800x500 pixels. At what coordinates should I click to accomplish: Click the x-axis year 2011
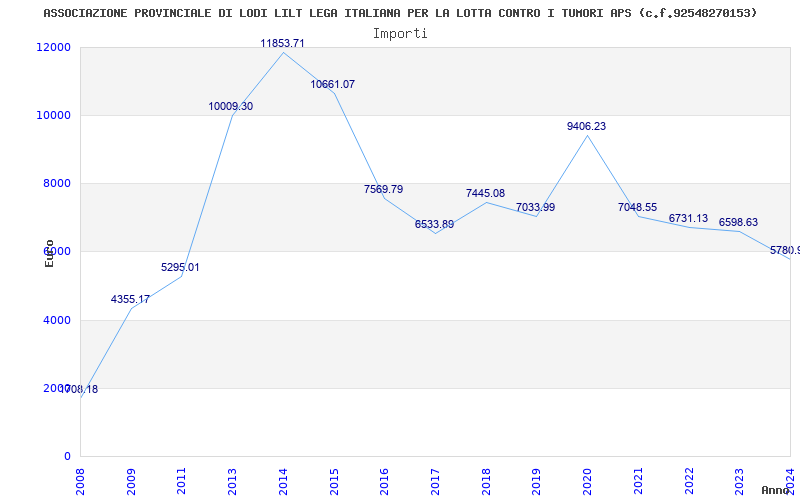pos(182,481)
